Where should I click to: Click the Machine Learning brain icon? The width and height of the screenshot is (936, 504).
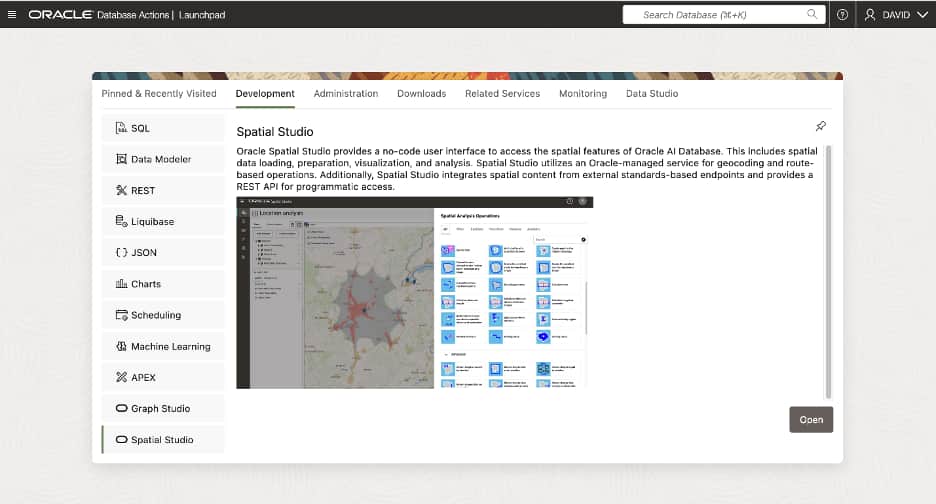click(121, 346)
